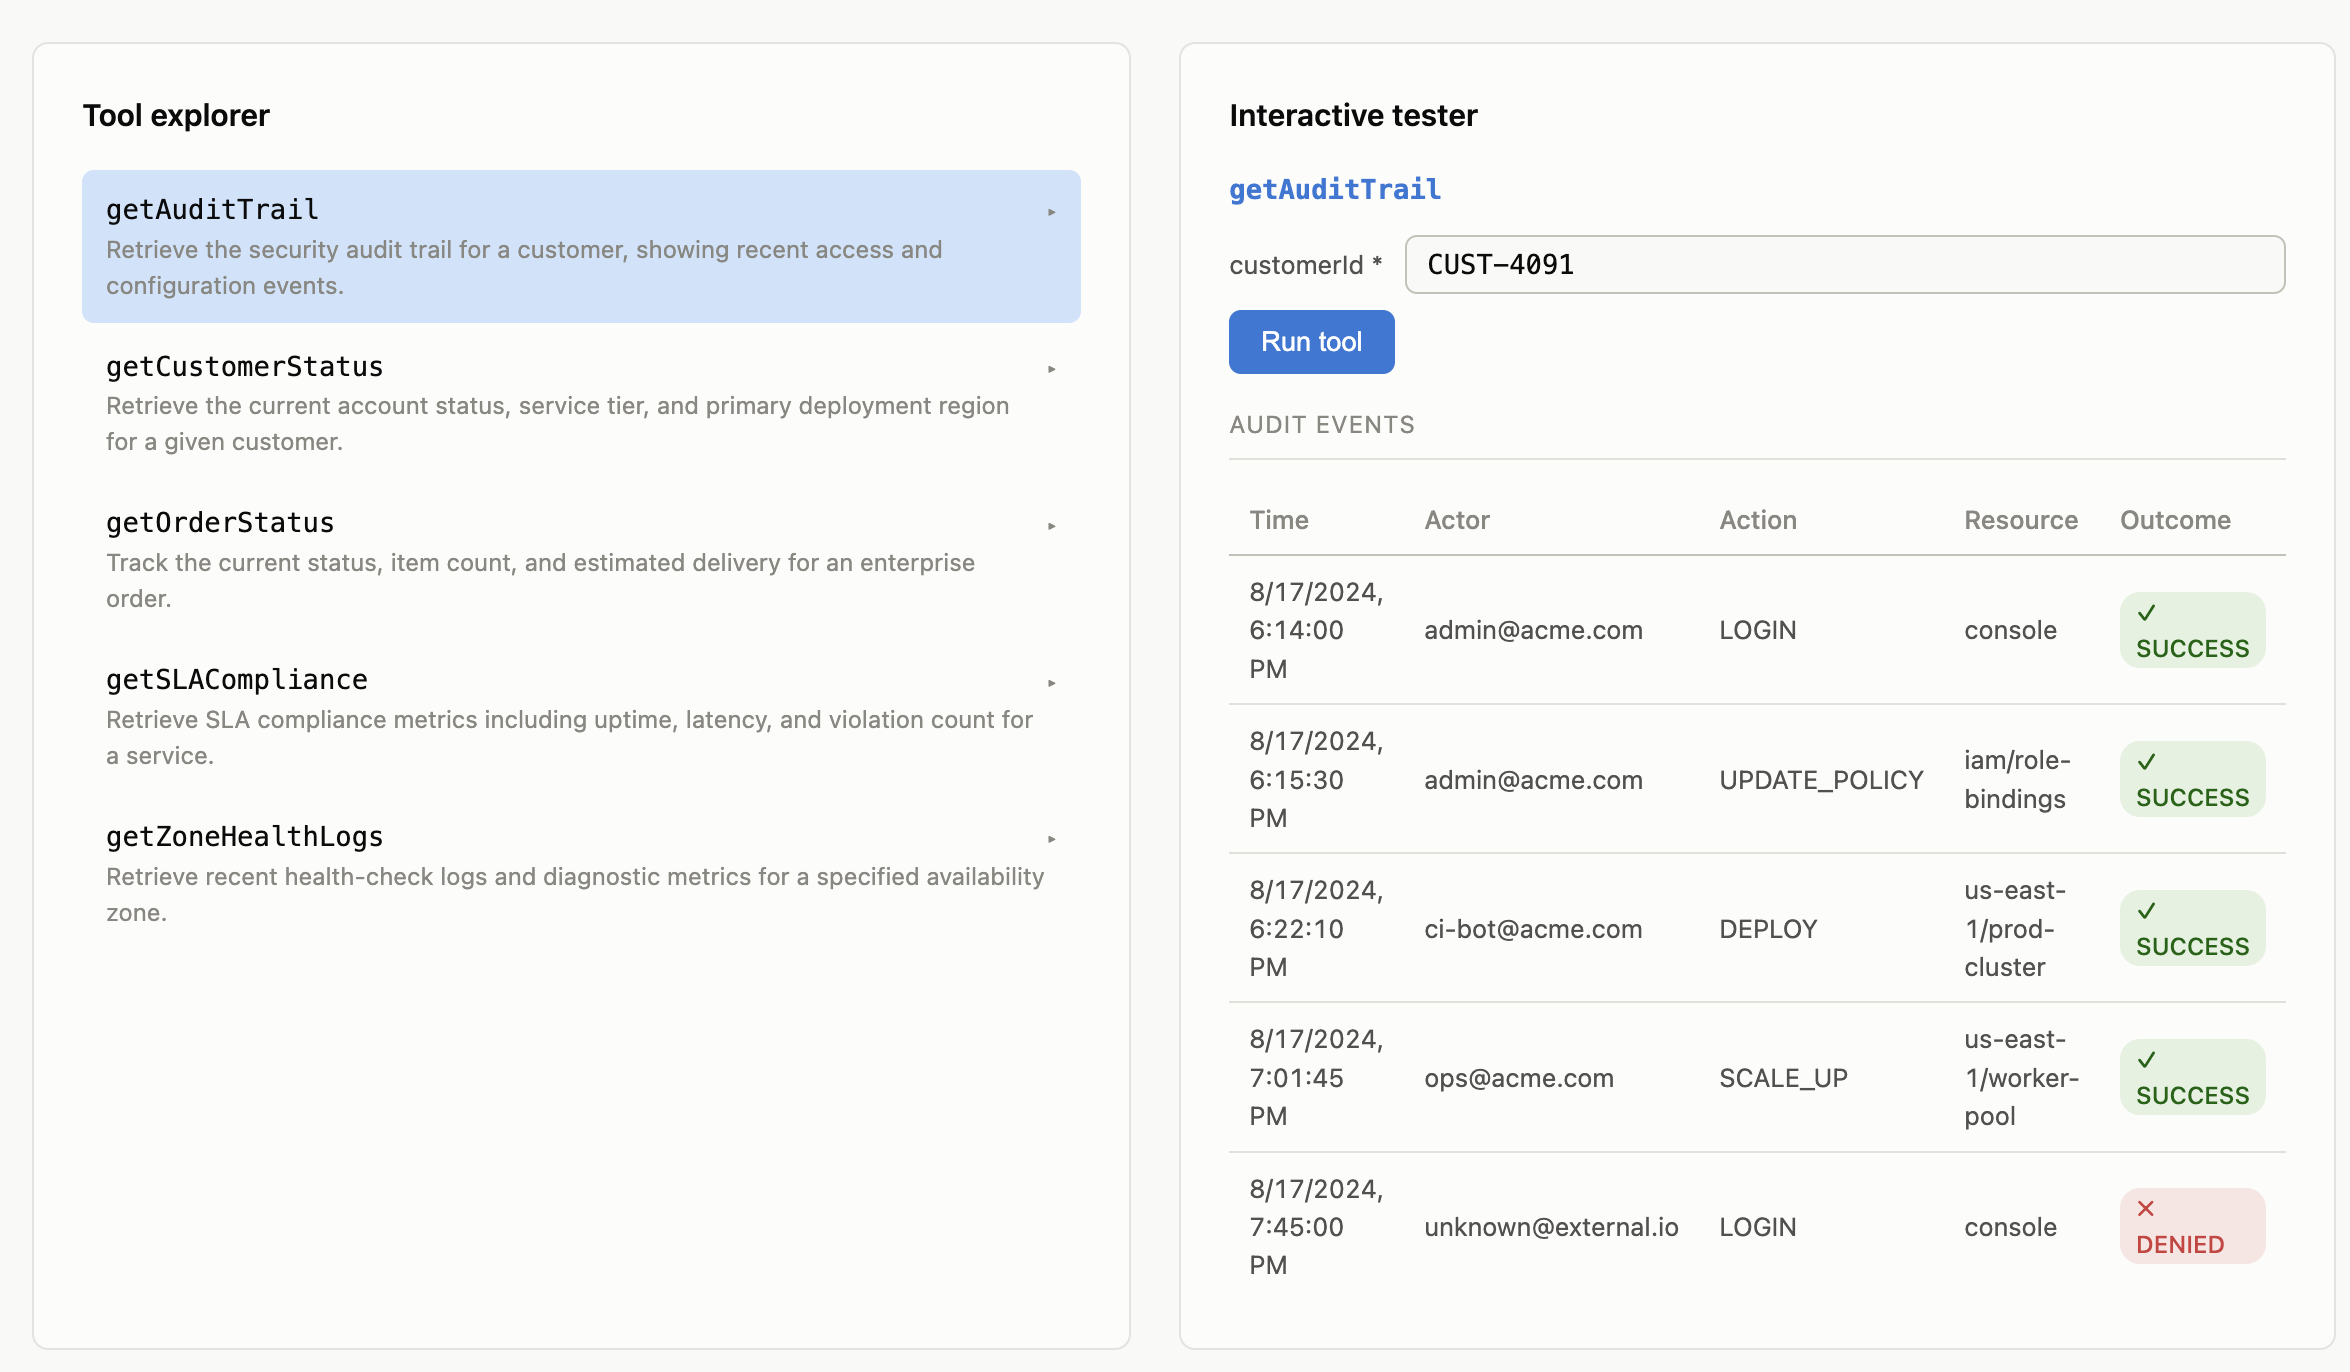The width and height of the screenshot is (2350, 1372).
Task: Select the getSLACompliance tool name
Action: coord(237,680)
